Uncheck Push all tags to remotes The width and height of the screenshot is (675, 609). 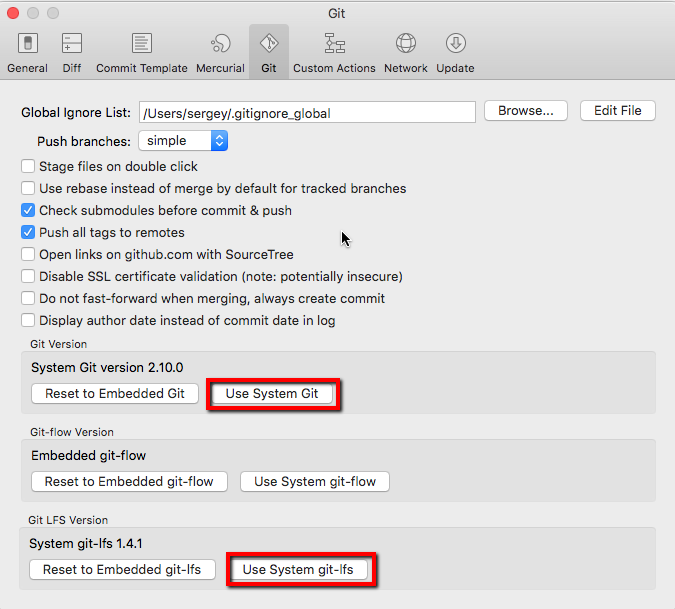point(28,232)
